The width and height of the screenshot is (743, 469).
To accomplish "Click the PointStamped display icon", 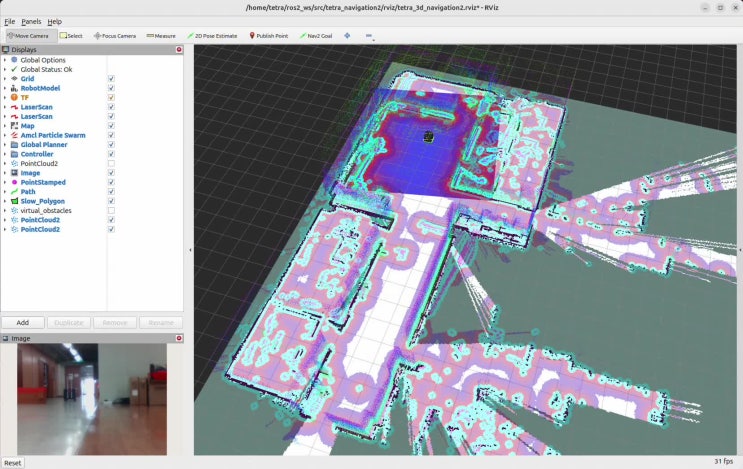I will click(x=14, y=182).
